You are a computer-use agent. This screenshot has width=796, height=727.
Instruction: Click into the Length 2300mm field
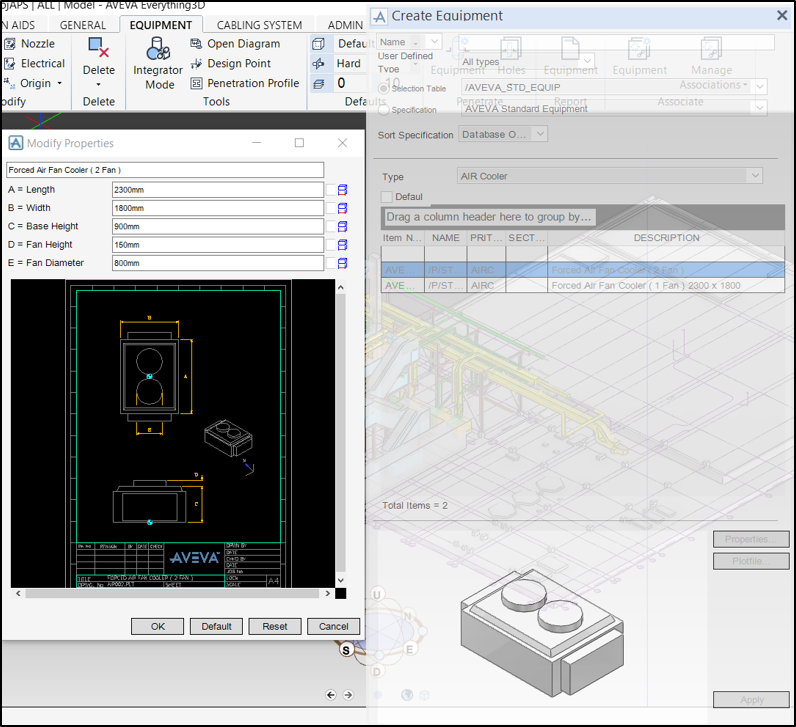[217, 190]
